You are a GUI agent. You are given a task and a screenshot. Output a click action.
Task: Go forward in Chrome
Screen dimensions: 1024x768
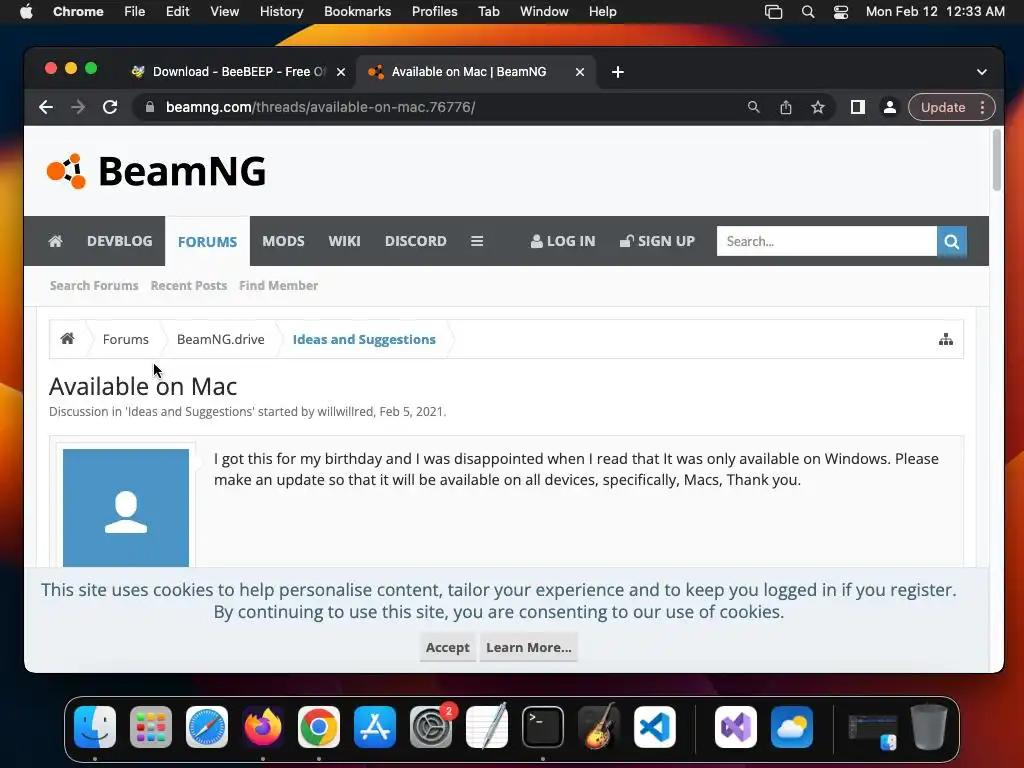(78, 107)
